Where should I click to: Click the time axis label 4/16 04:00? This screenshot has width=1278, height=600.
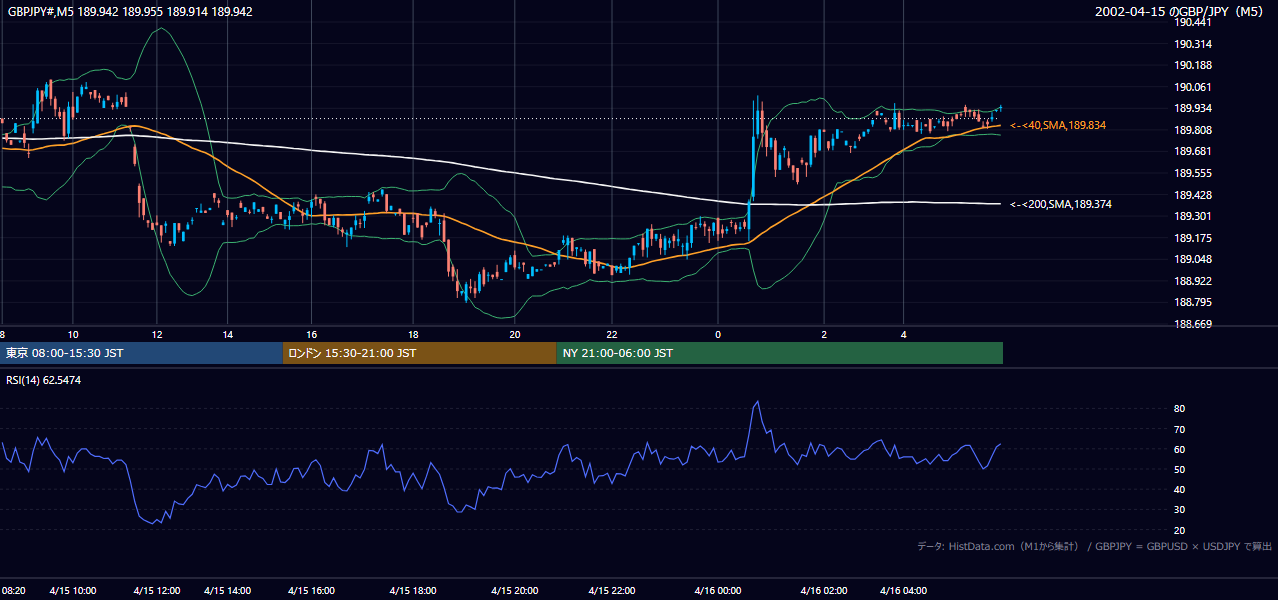click(x=903, y=591)
